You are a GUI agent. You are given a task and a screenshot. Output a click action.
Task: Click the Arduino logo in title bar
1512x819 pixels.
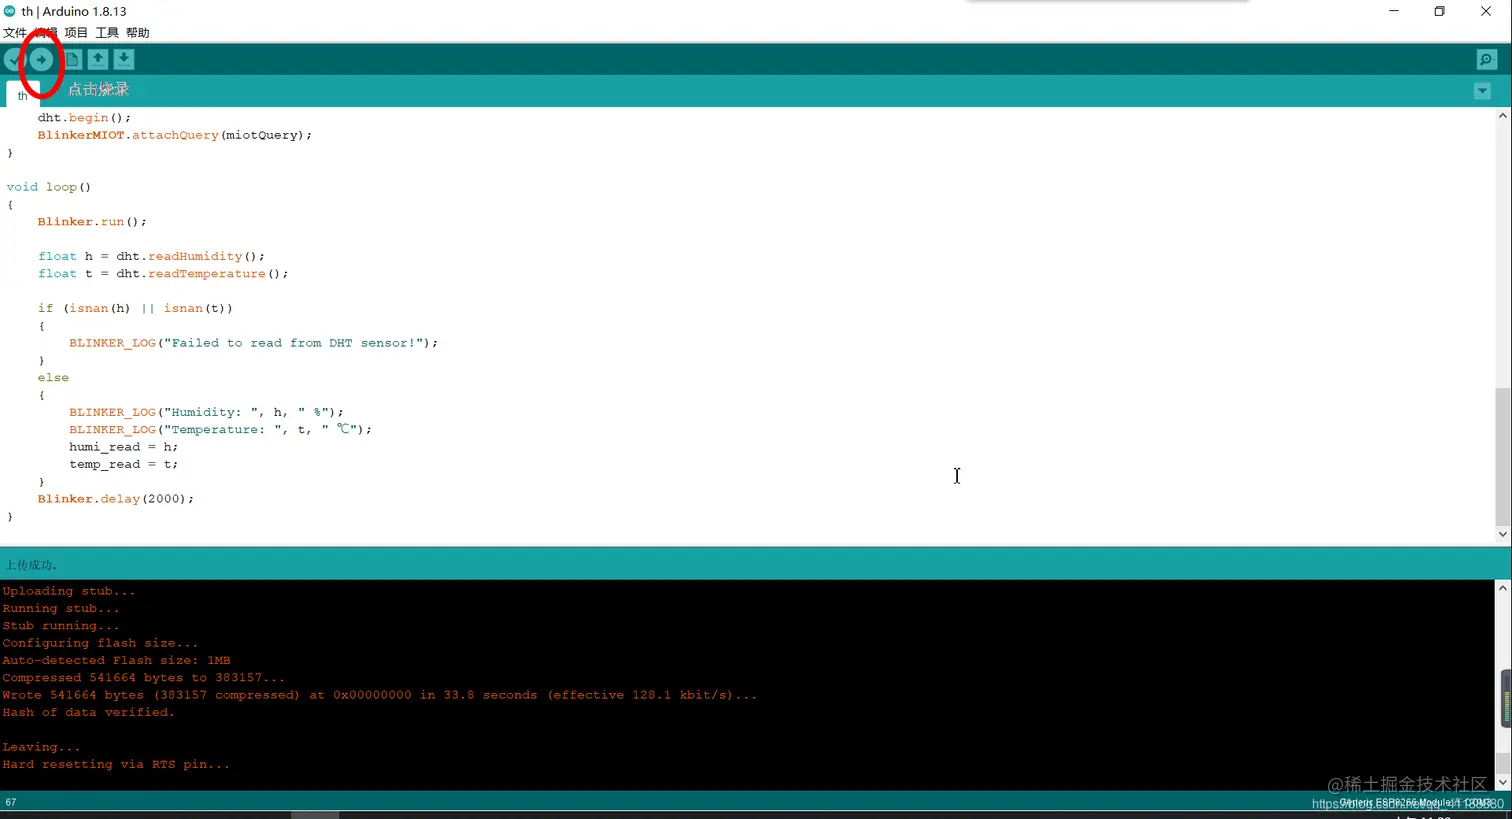[x=10, y=11]
